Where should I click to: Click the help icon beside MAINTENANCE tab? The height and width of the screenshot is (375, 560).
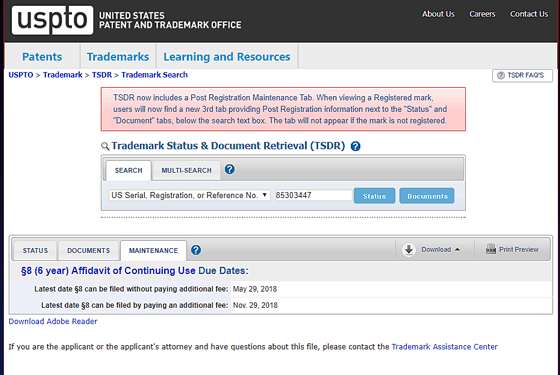196,250
